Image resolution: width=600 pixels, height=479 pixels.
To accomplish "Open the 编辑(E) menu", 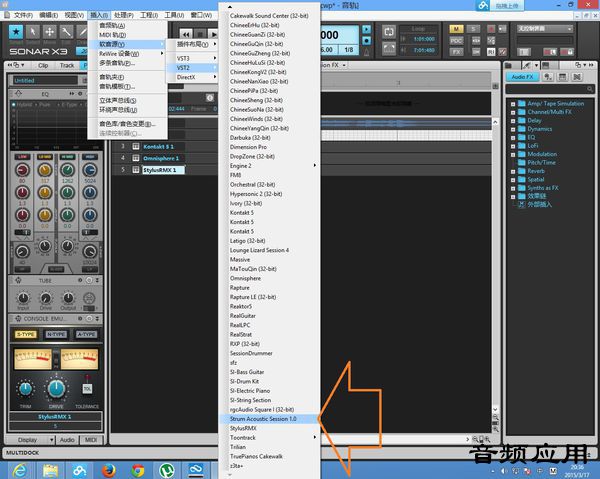I will 48,15.
